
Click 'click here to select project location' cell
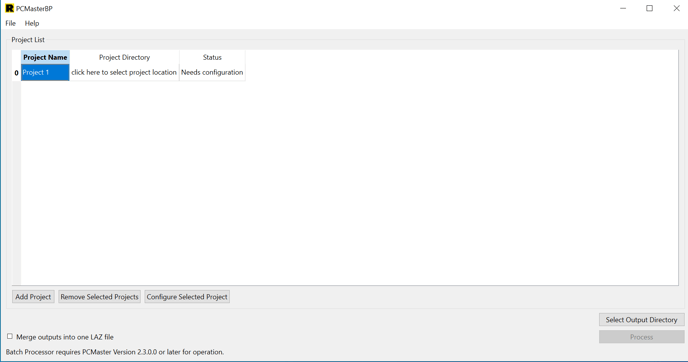pos(124,72)
